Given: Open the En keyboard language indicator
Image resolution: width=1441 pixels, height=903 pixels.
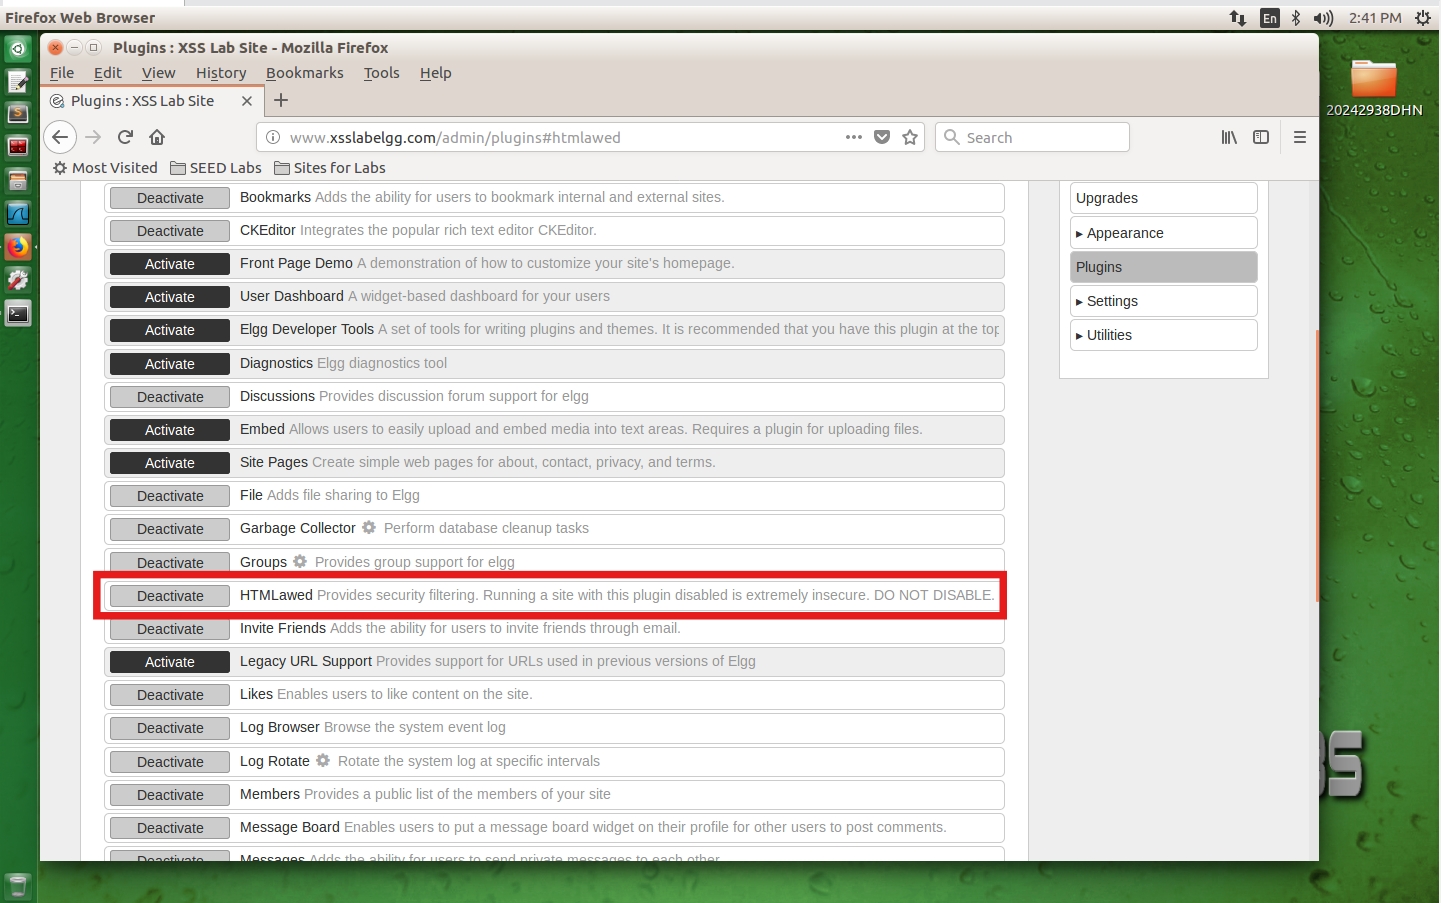Looking at the screenshot, I should click(1269, 18).
